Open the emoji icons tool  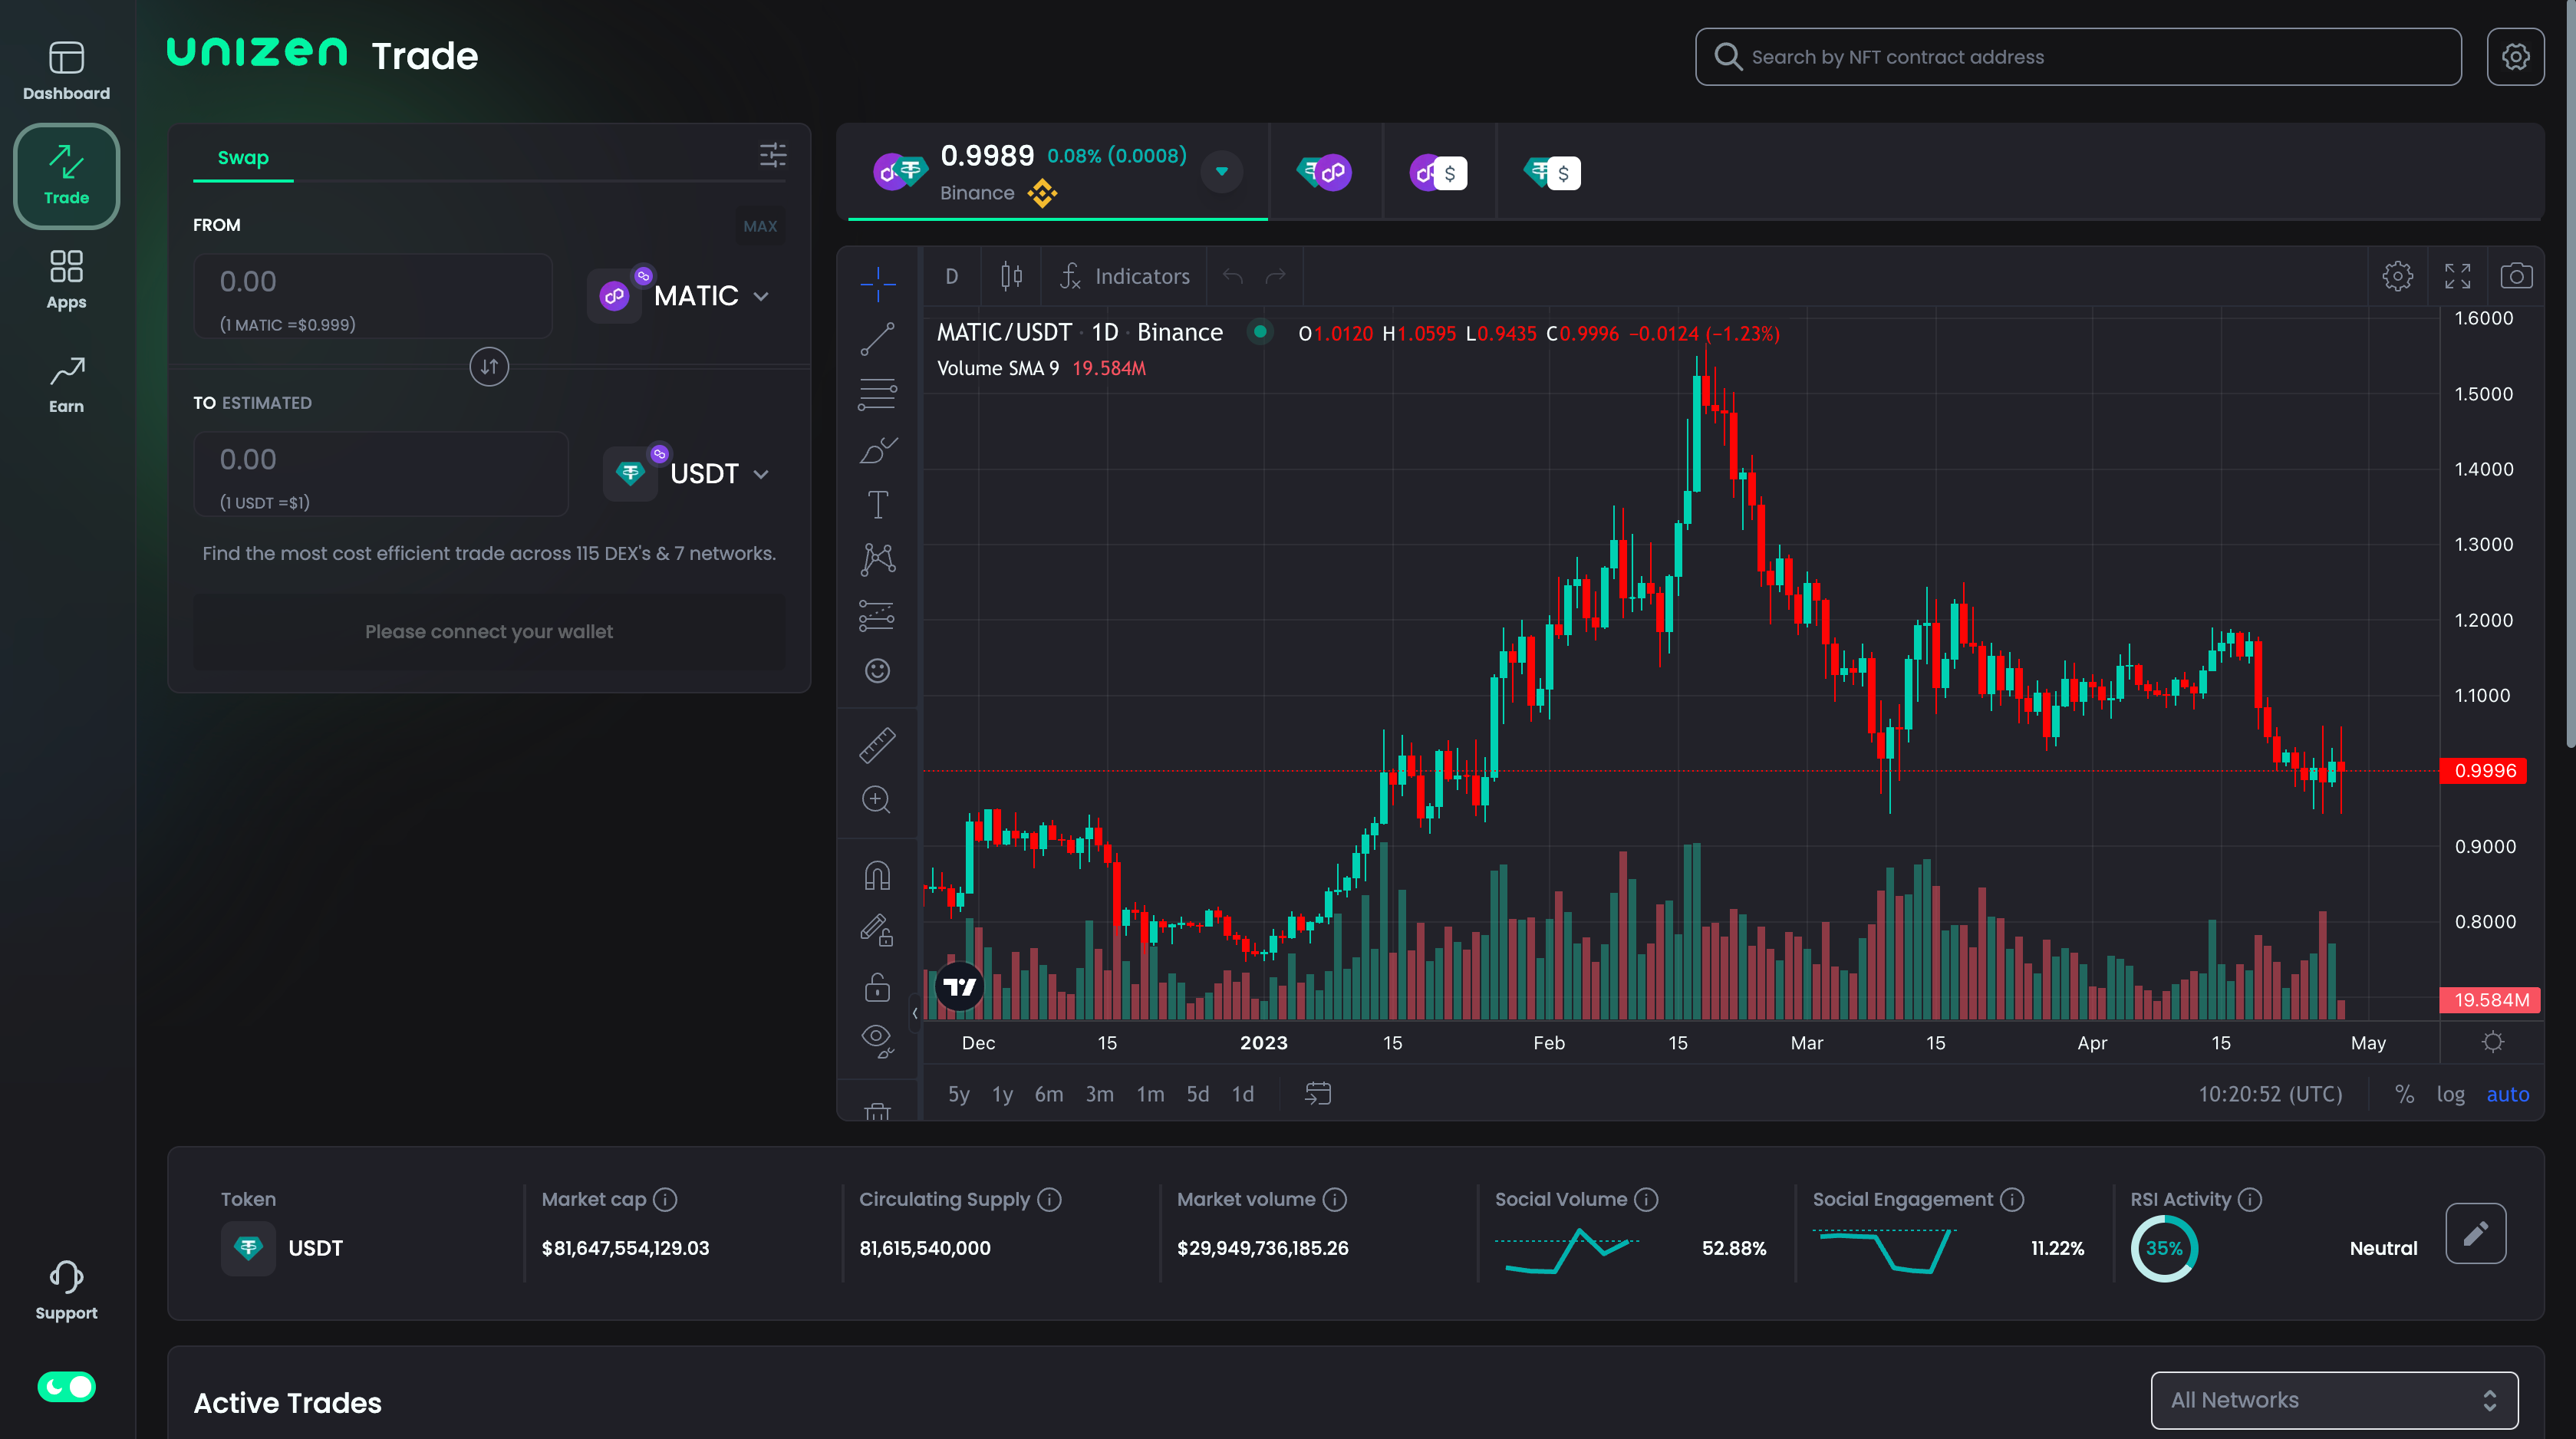pyautogui.click(x=877, y=671)
